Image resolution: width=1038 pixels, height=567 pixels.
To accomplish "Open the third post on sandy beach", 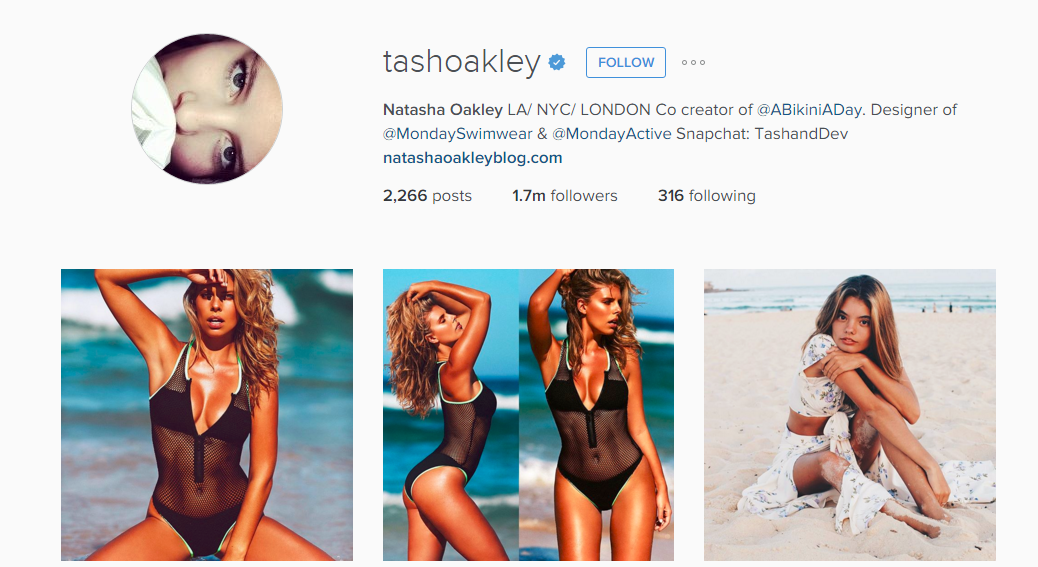I will (x=850, y=415).
